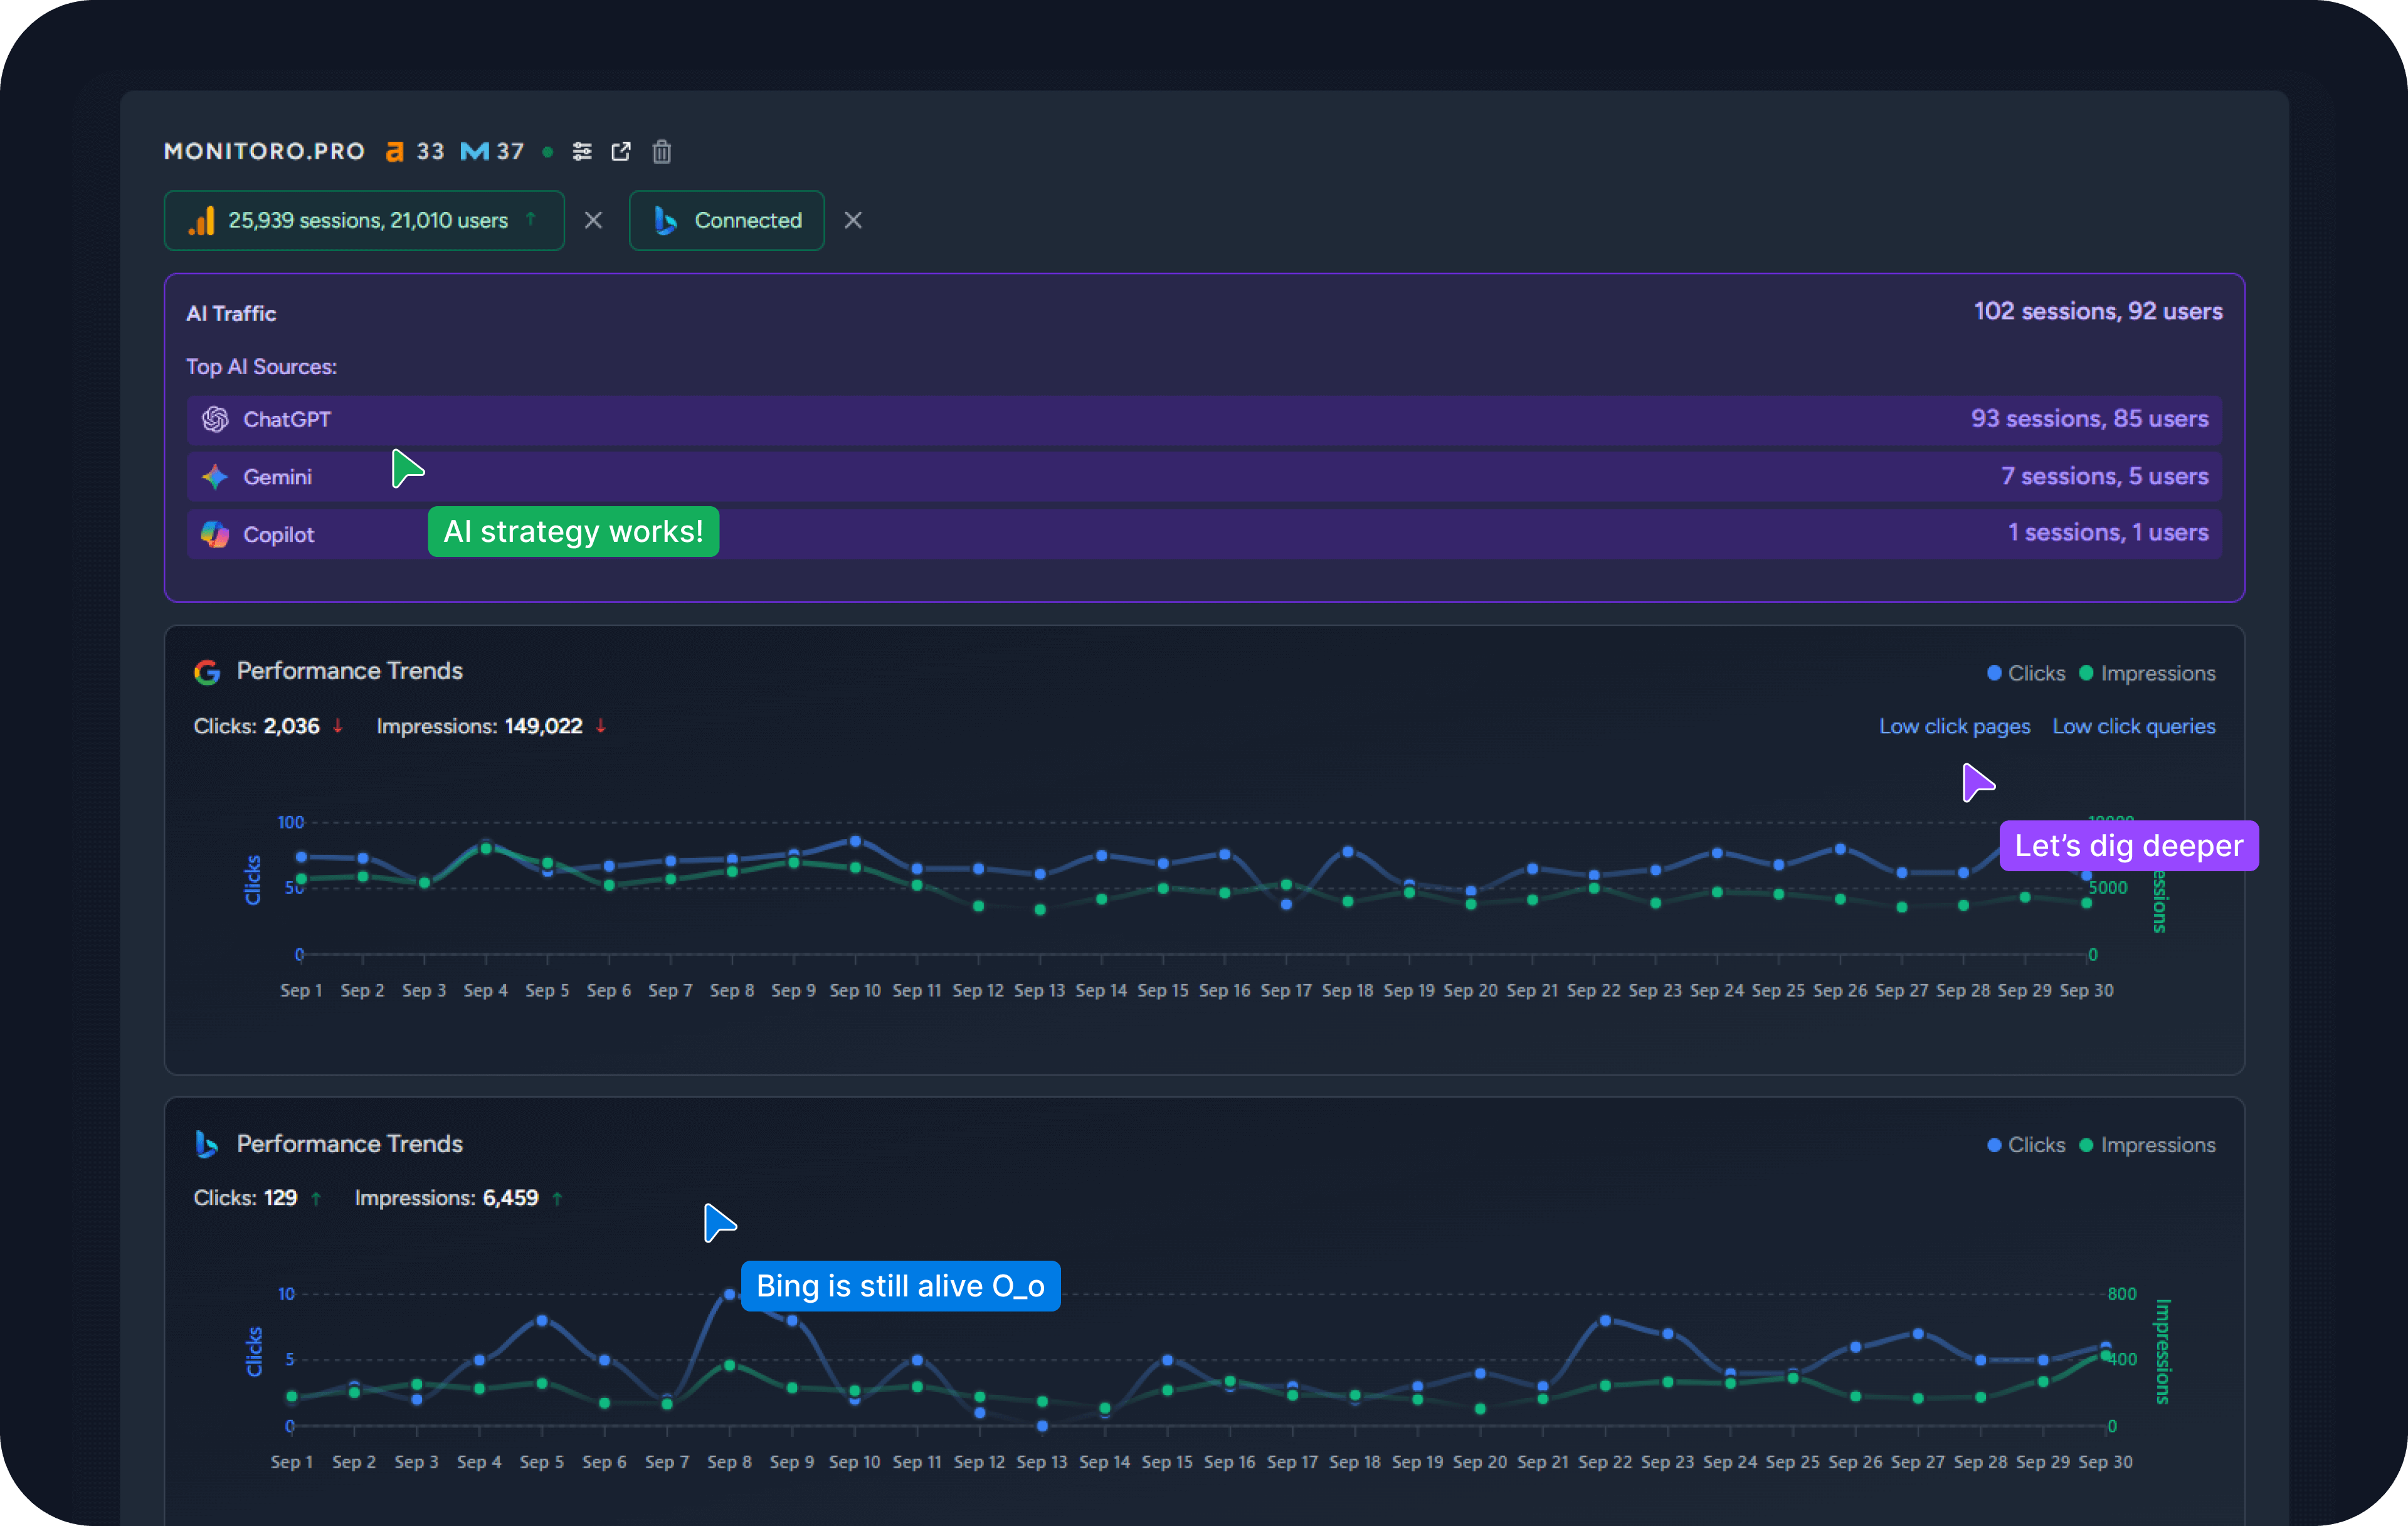Toggle the Impressions series in Google Performance Trends

pyautogui.click(x=2148, y=673)
